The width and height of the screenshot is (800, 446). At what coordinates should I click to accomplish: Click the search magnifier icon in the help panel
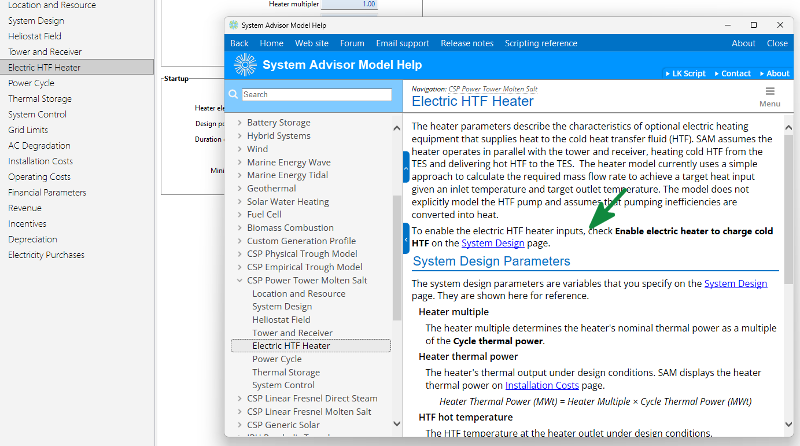coord(233,94)
